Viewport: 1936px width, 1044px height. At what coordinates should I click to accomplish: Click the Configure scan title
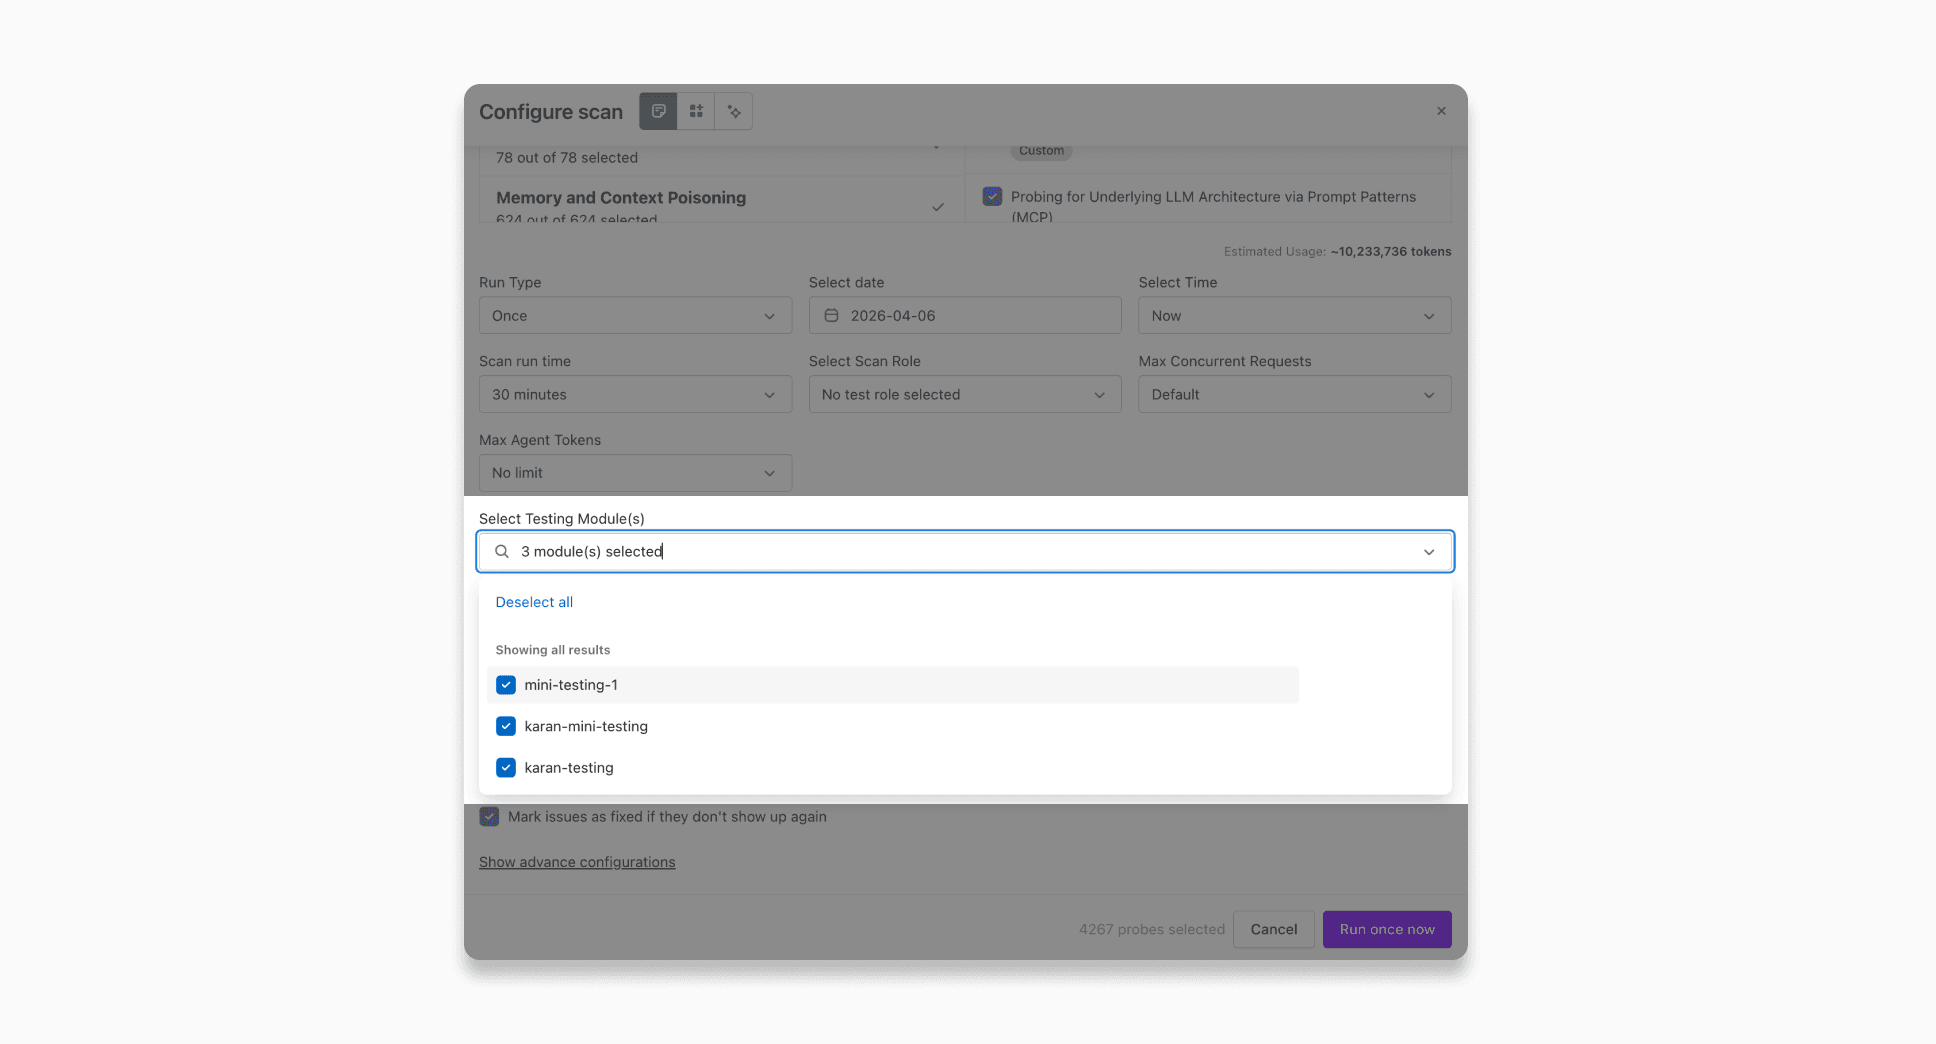point(551,112)
